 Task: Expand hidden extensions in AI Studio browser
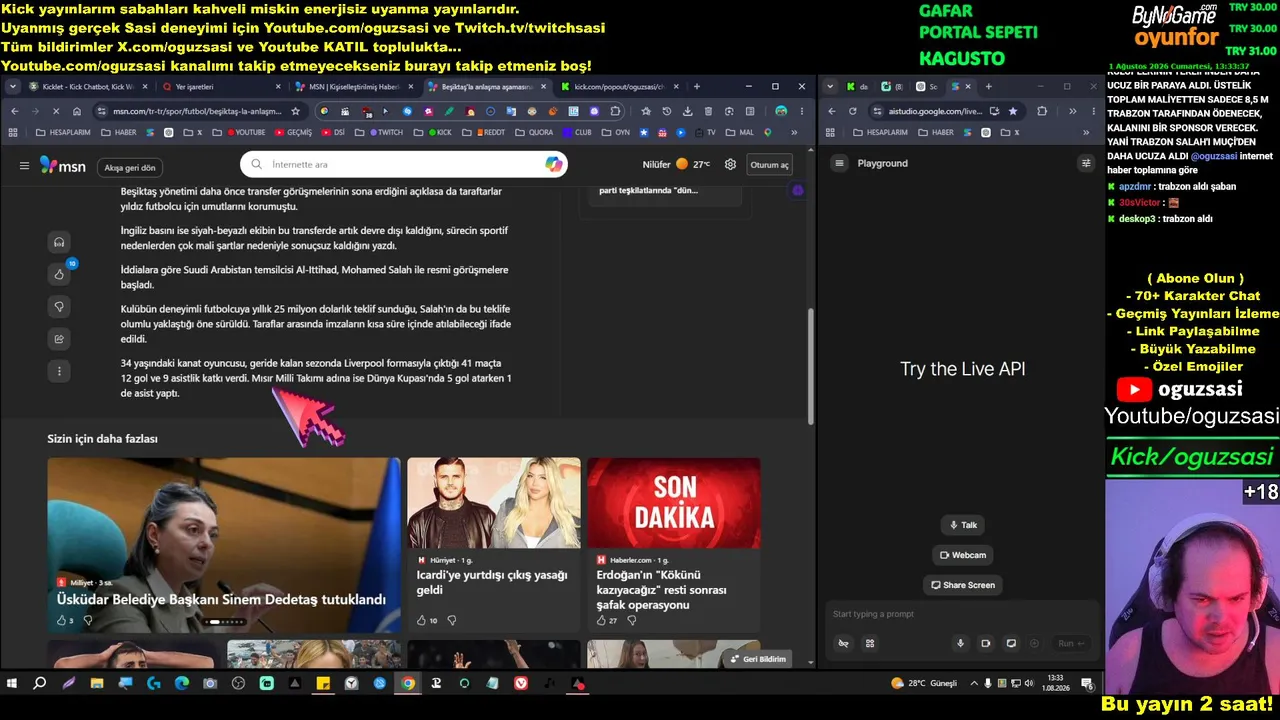click(x=1072, y=111)
